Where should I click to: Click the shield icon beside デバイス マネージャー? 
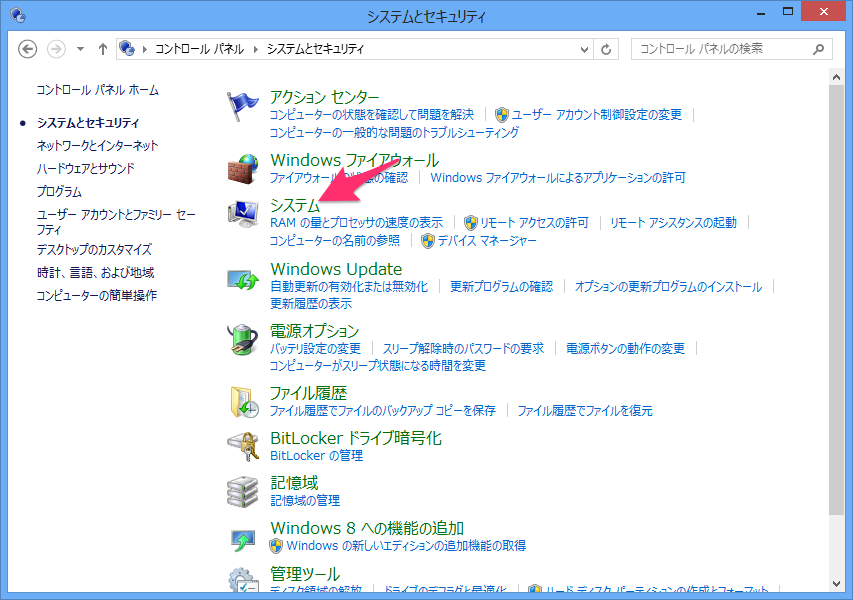(428, 240)
